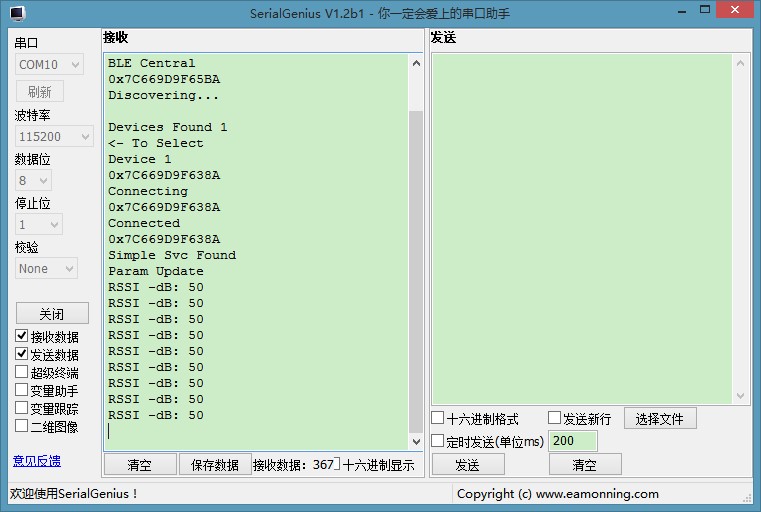This screenshot has height=512, width=761.
Task: Click the timed send interval field showing 200
Action: tap(573, 441)
